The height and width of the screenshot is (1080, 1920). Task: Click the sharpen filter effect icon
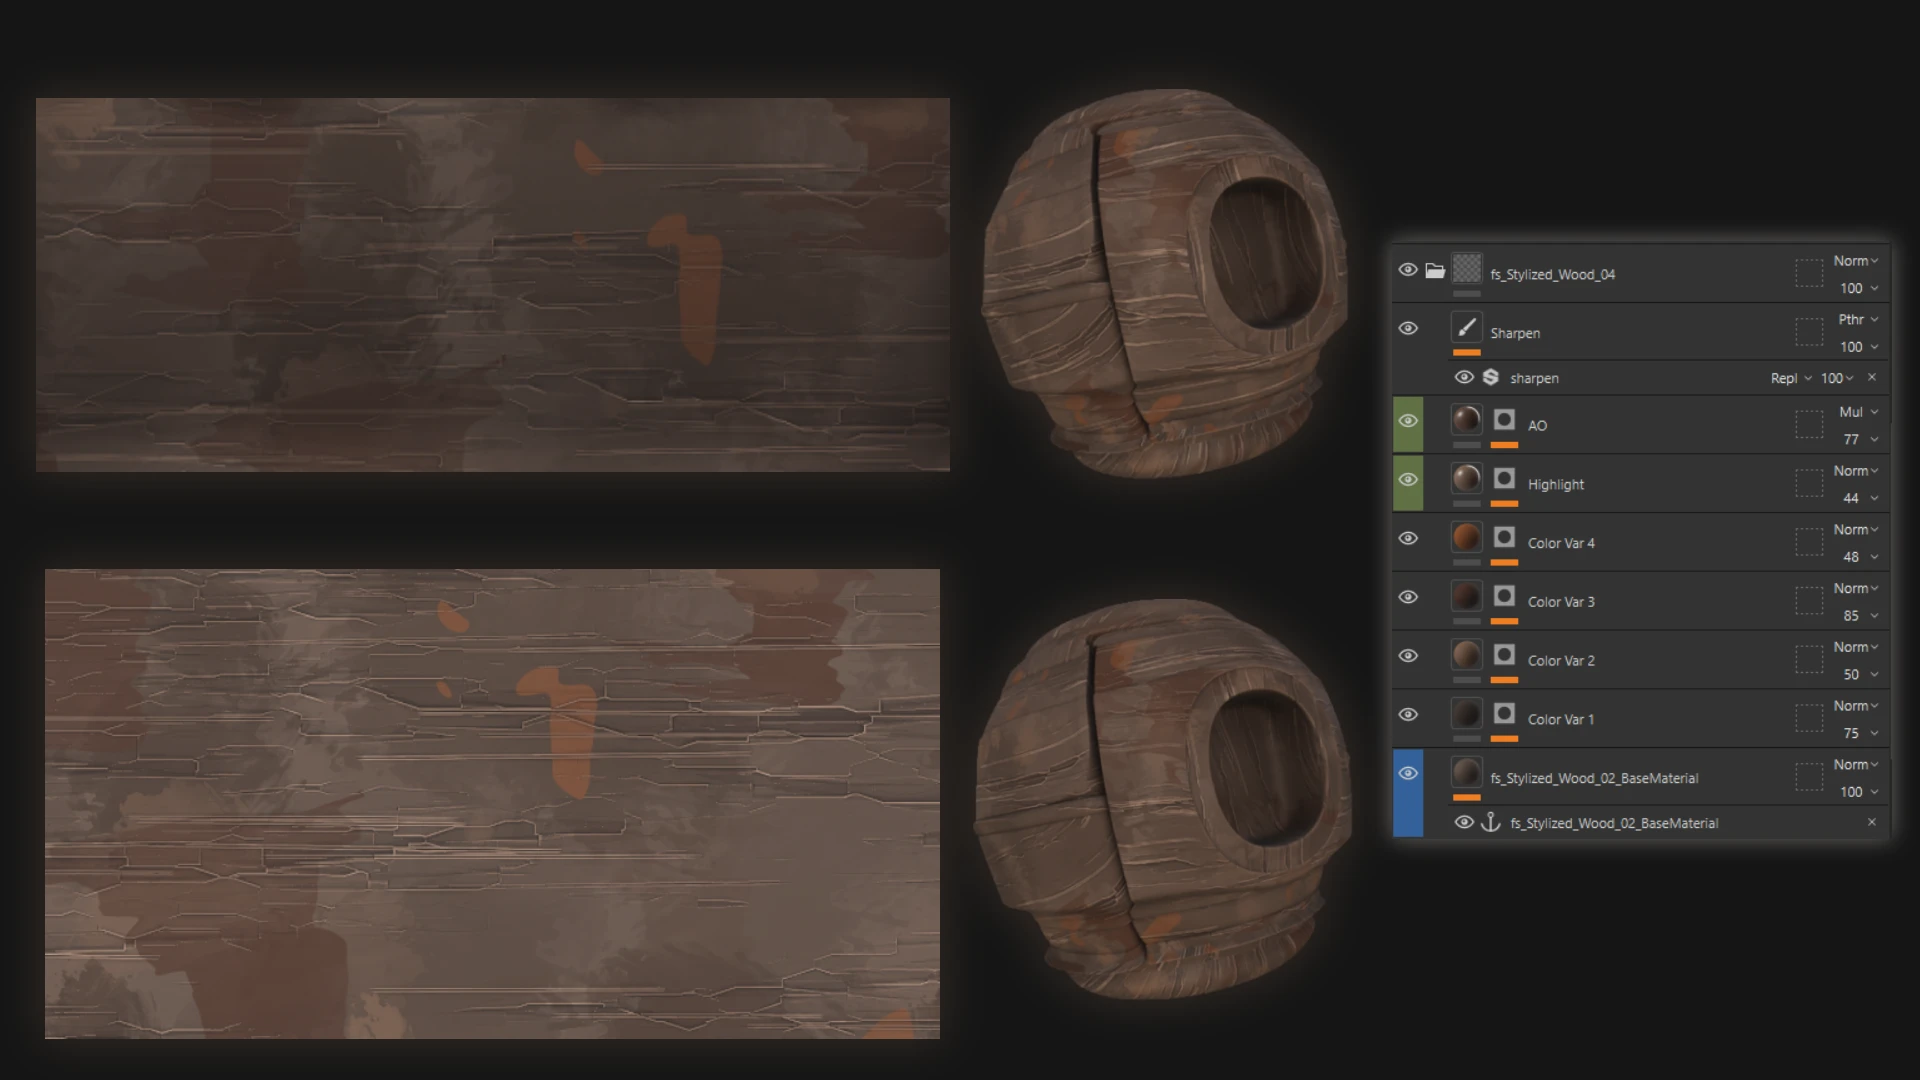[1491, 377]
